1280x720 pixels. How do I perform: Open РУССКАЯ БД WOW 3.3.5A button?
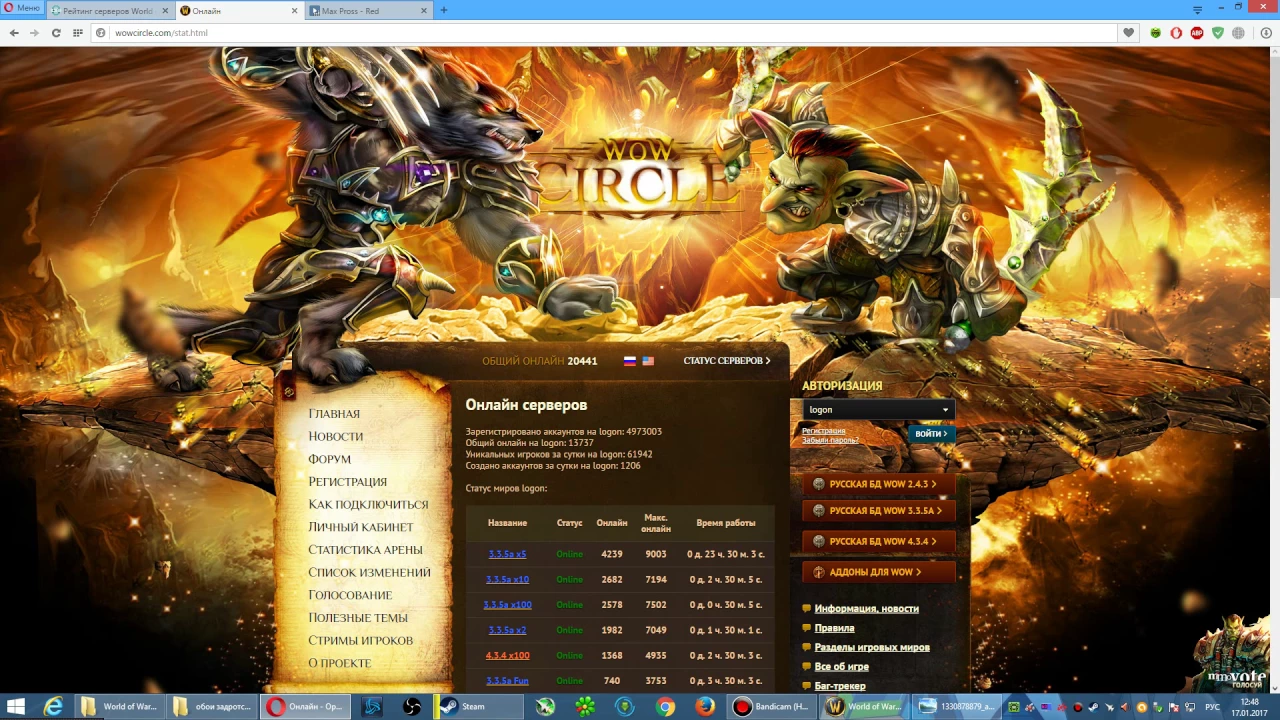[x=878, y=511]
